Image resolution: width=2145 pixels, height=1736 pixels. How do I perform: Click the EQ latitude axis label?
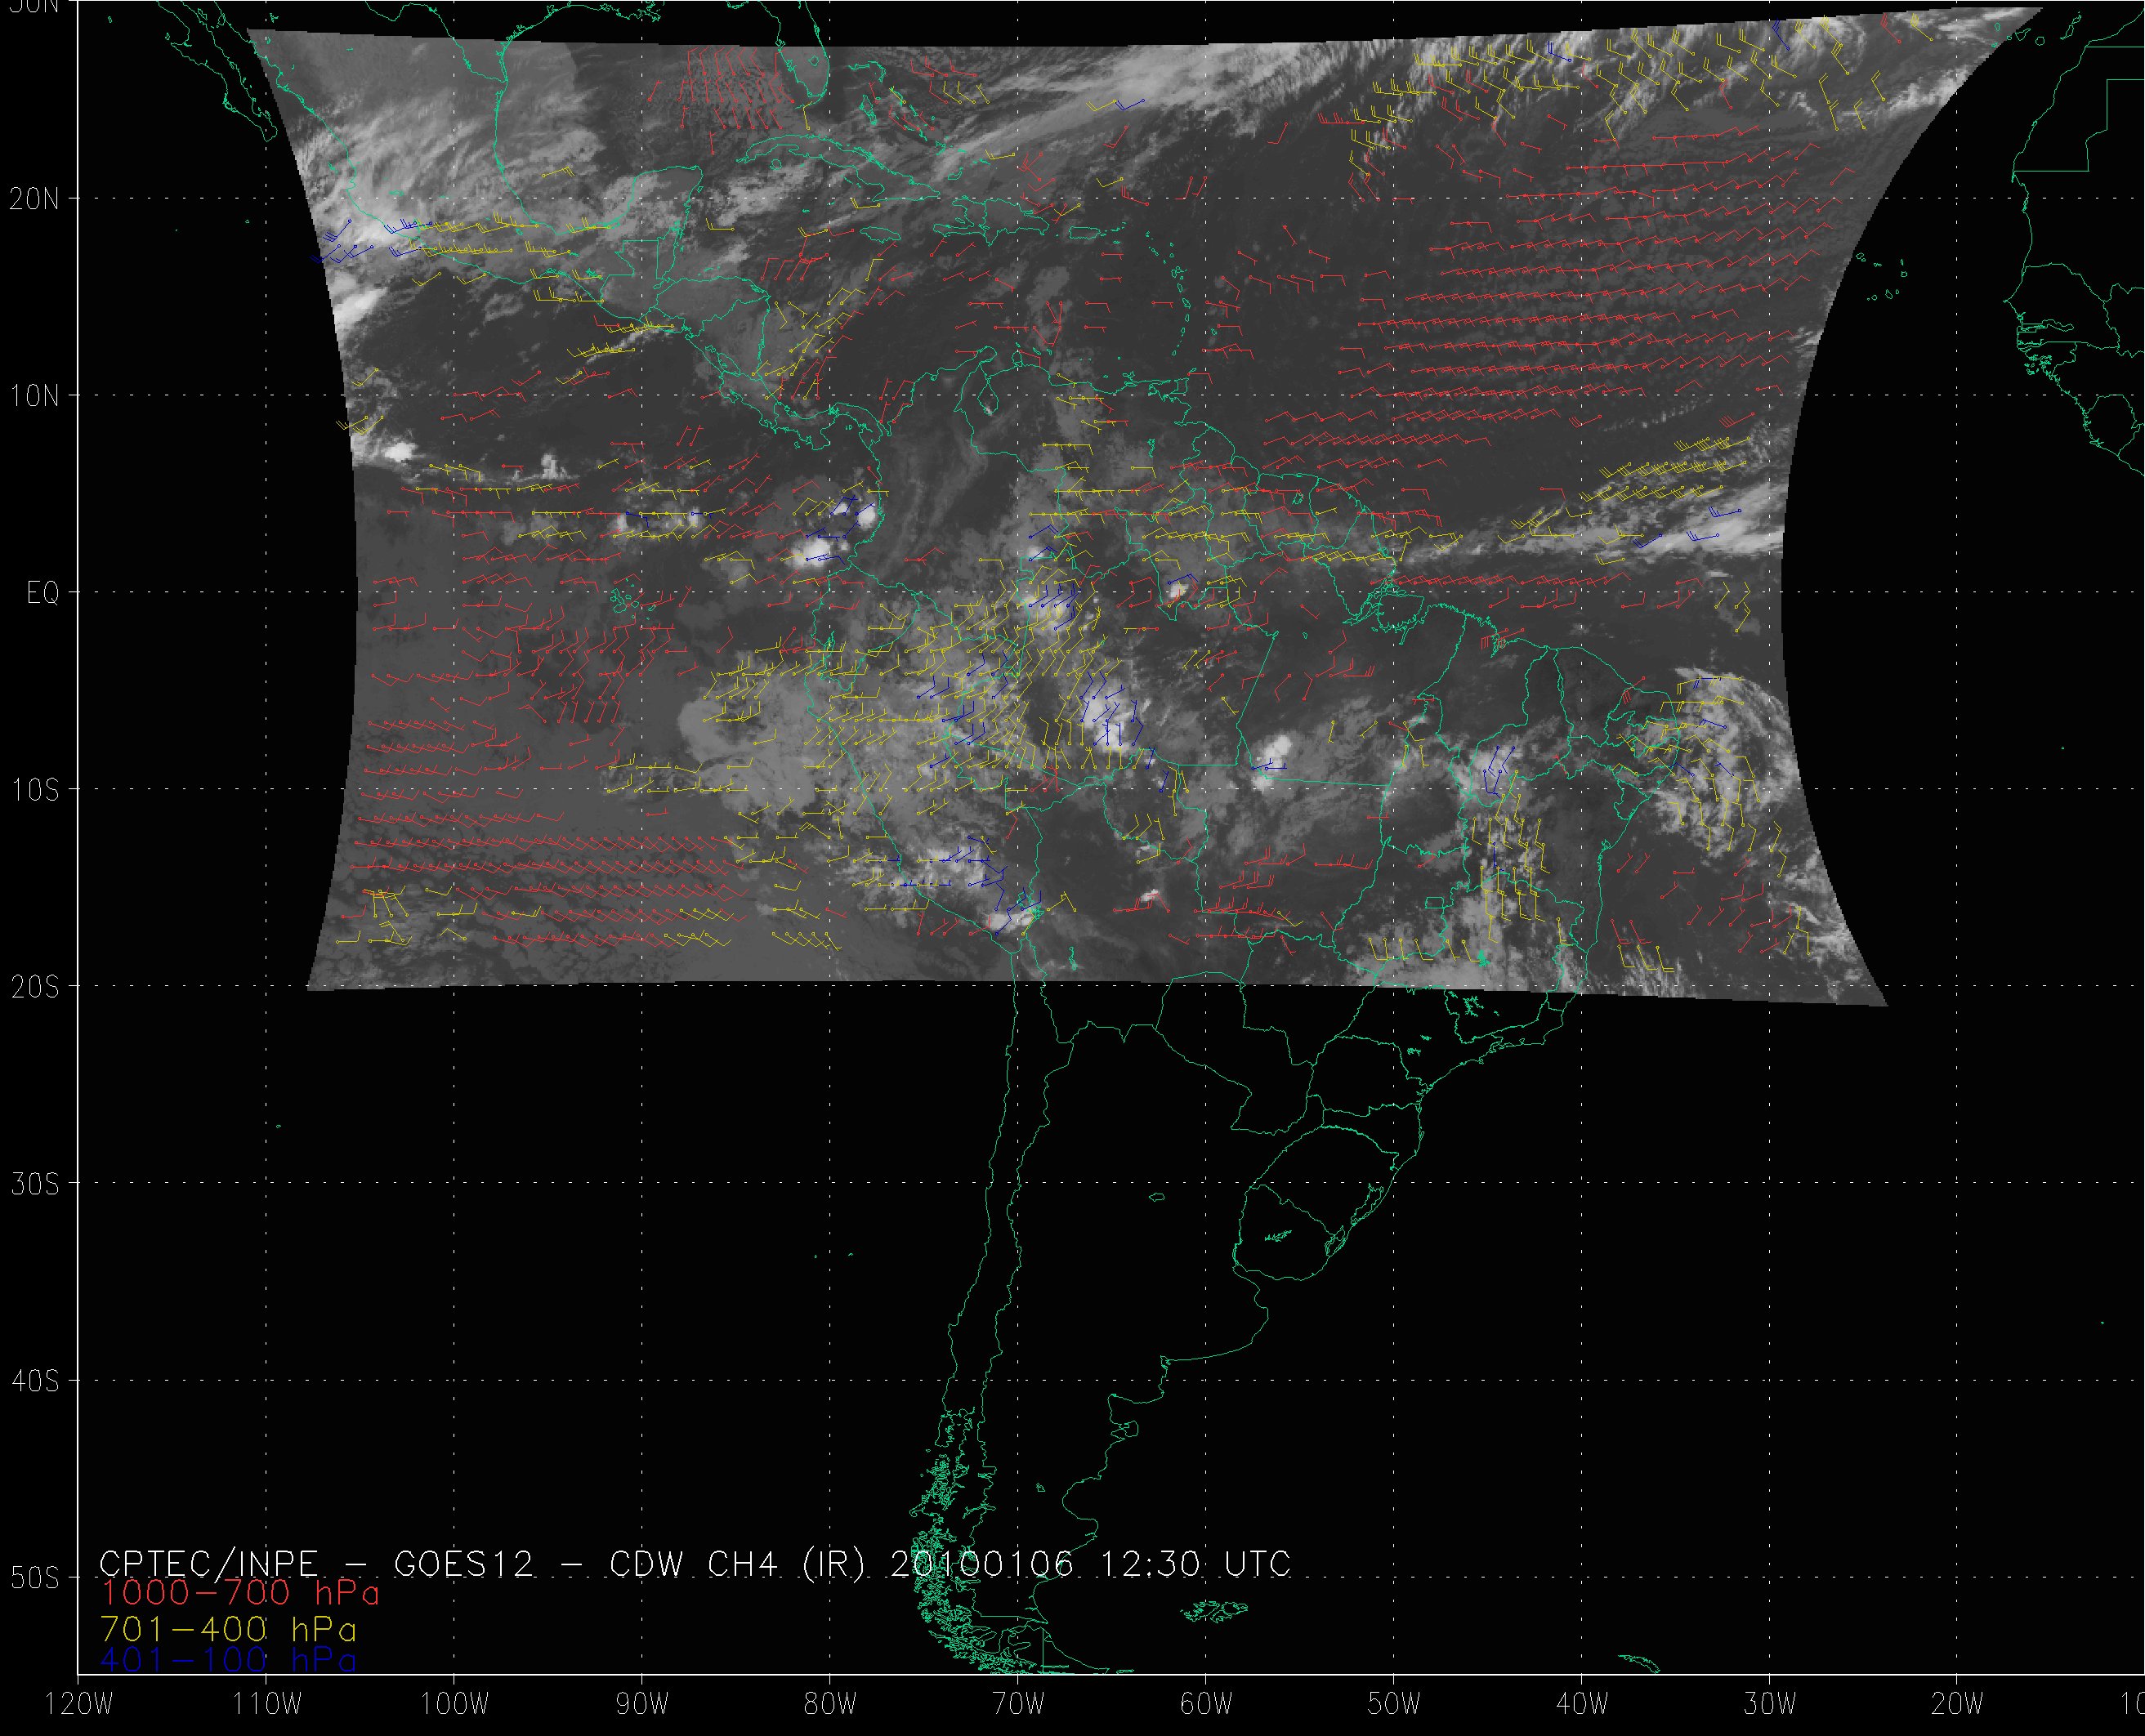(43, 593)
